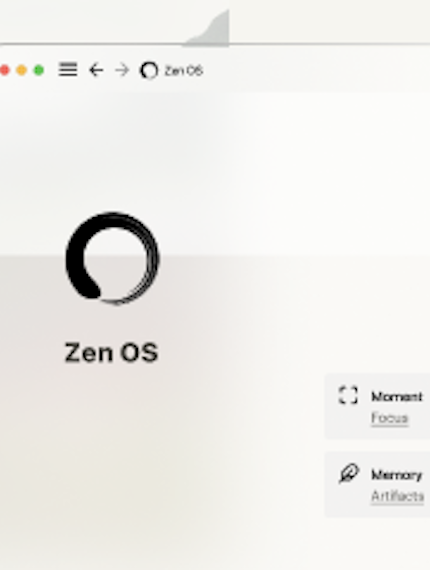Viewport: 430px width, 570px height.
Task: Close the window with red button
Action: (4, 70)
